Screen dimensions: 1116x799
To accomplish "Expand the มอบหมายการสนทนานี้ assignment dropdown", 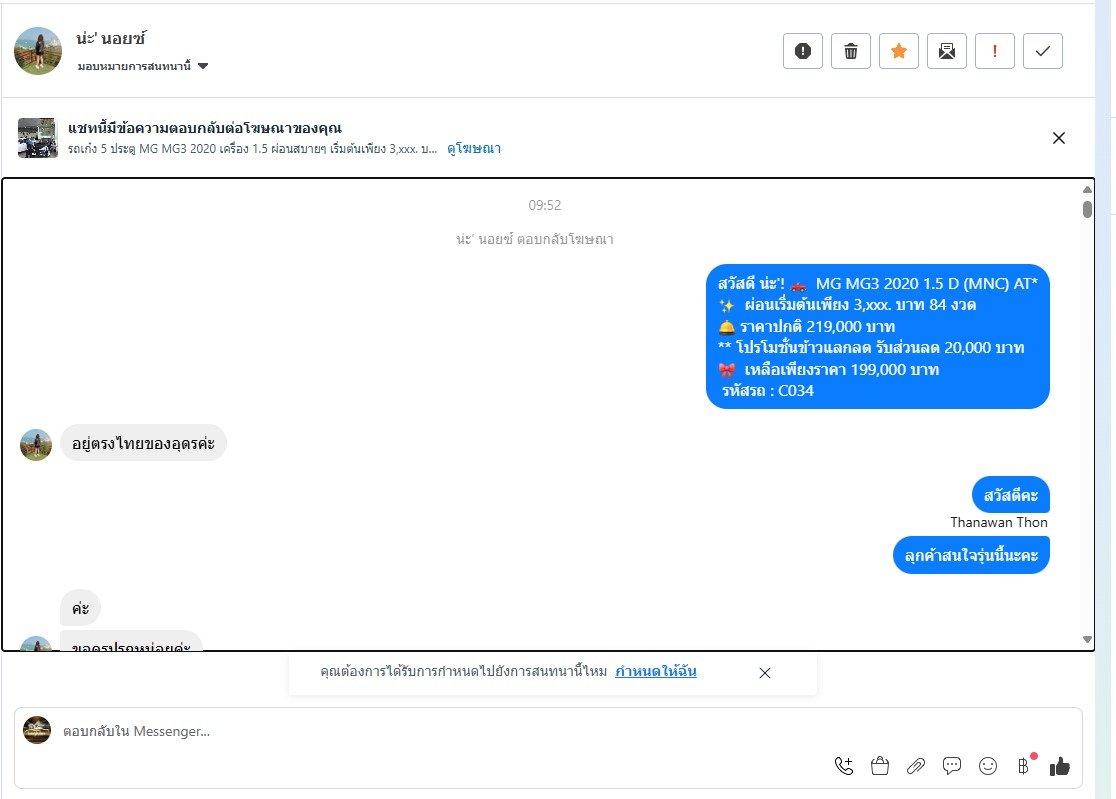I will tap(142, 66).
